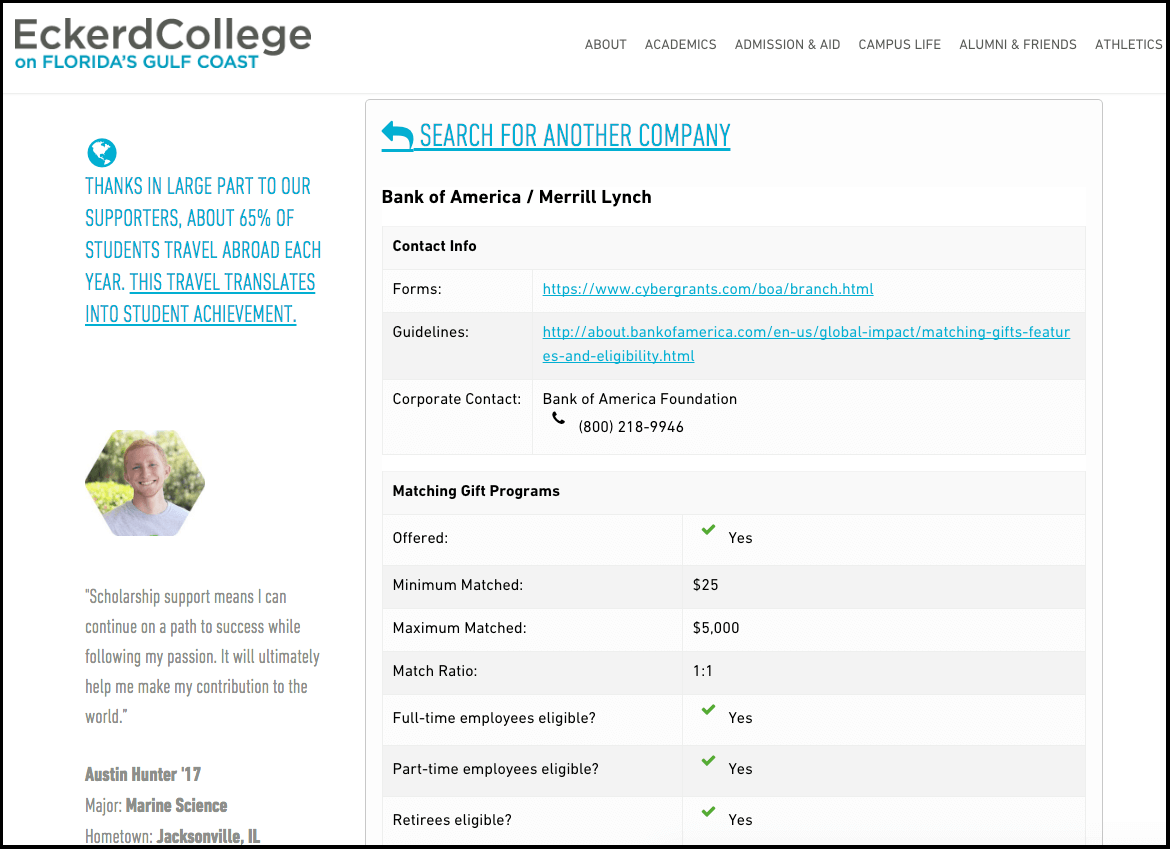Click the 'Maximum Matched:' label
This screenshot has height=849, width=1170.
point(460,628)
